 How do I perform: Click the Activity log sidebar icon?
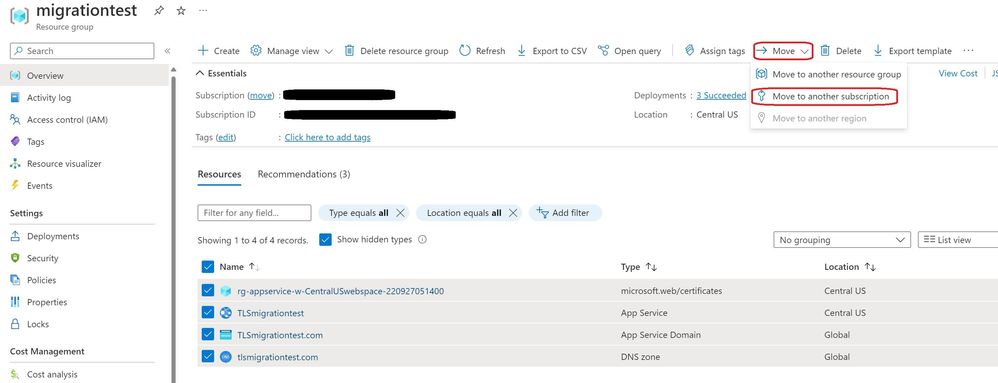coord(15,98)
